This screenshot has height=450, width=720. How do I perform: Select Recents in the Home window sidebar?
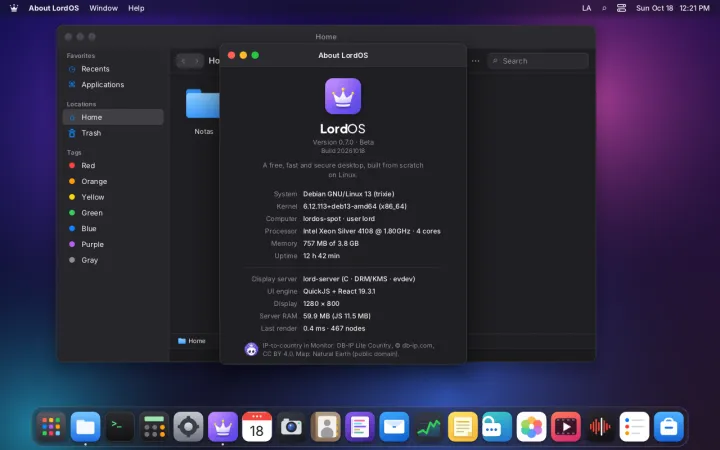click(113, 69)
